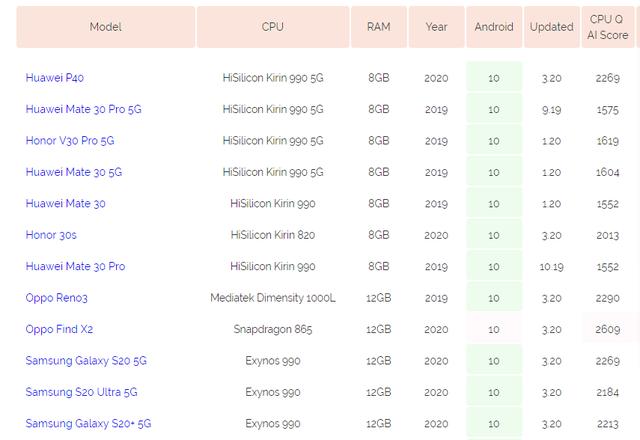Click the Snapdragon 865 CPU cell
Screen dimensions: 640x440
pos(273,329)
